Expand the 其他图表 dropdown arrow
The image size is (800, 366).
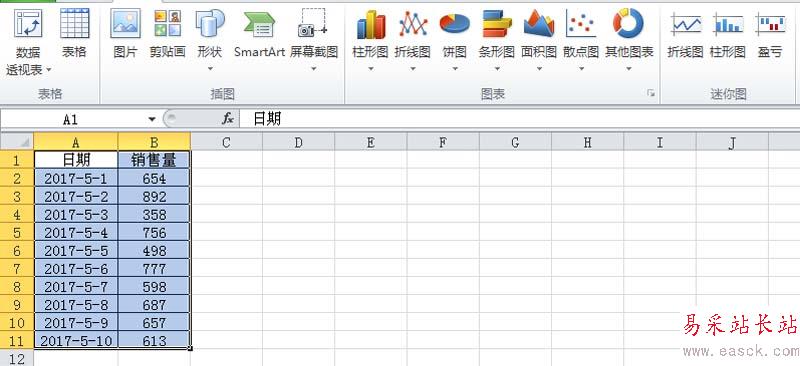point(629,68)
